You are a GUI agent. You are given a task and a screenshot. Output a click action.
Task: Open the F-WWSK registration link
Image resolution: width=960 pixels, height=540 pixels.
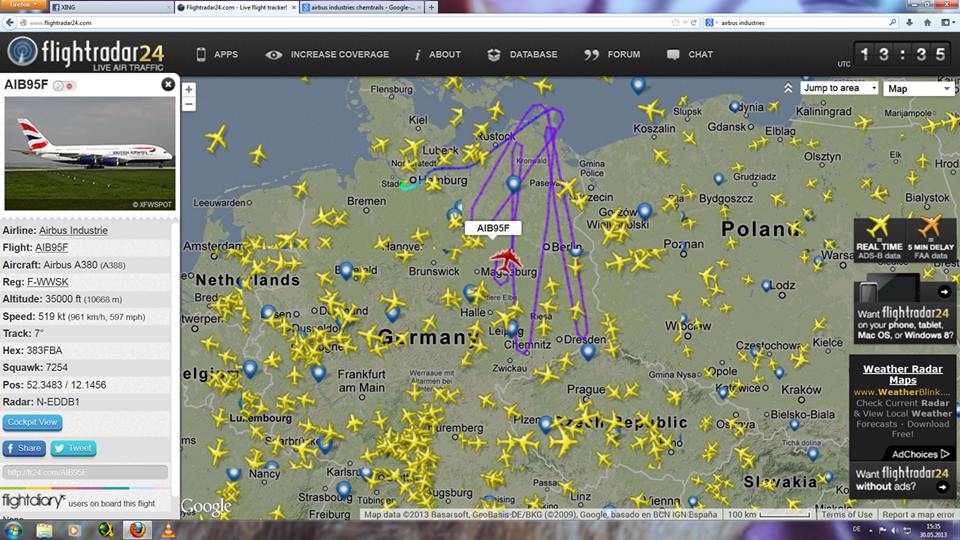[48, 282]
